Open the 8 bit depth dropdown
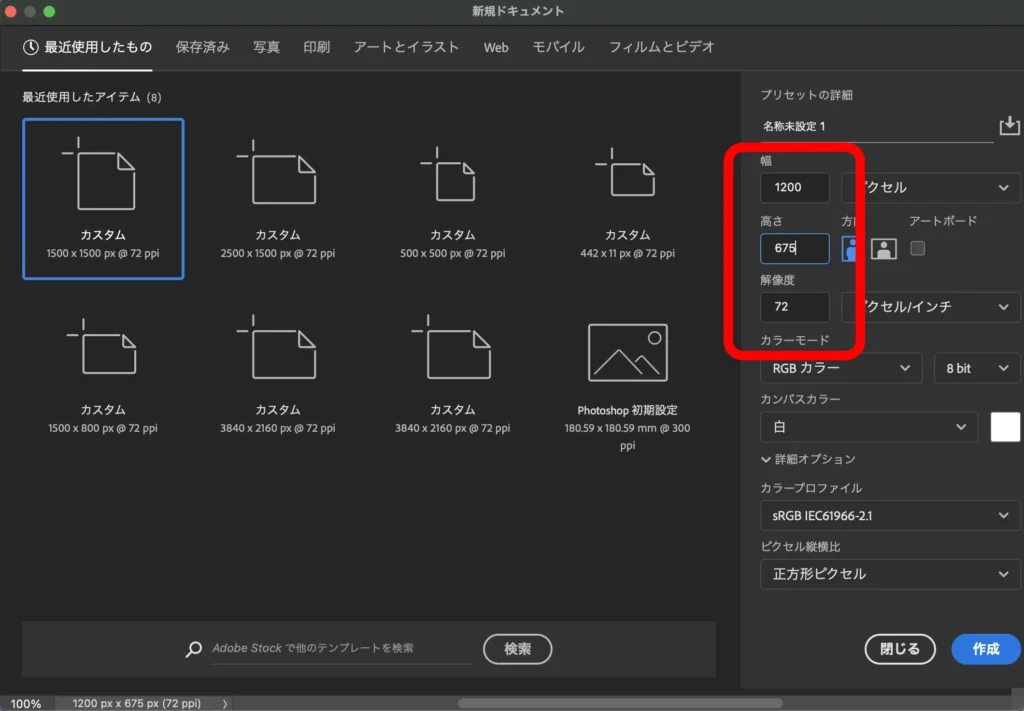Screen dimensions: 1024x711 (976, 368)
